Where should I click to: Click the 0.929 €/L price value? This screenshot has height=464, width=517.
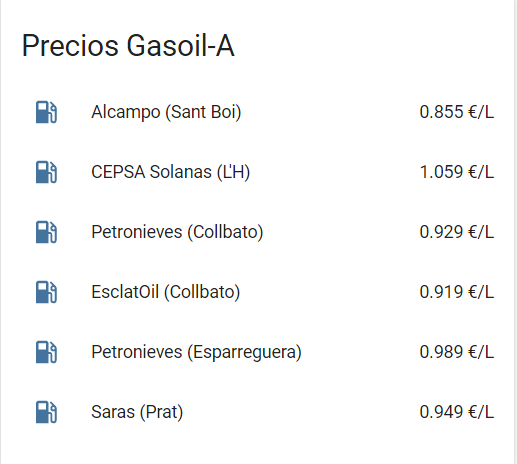(457, 232)
